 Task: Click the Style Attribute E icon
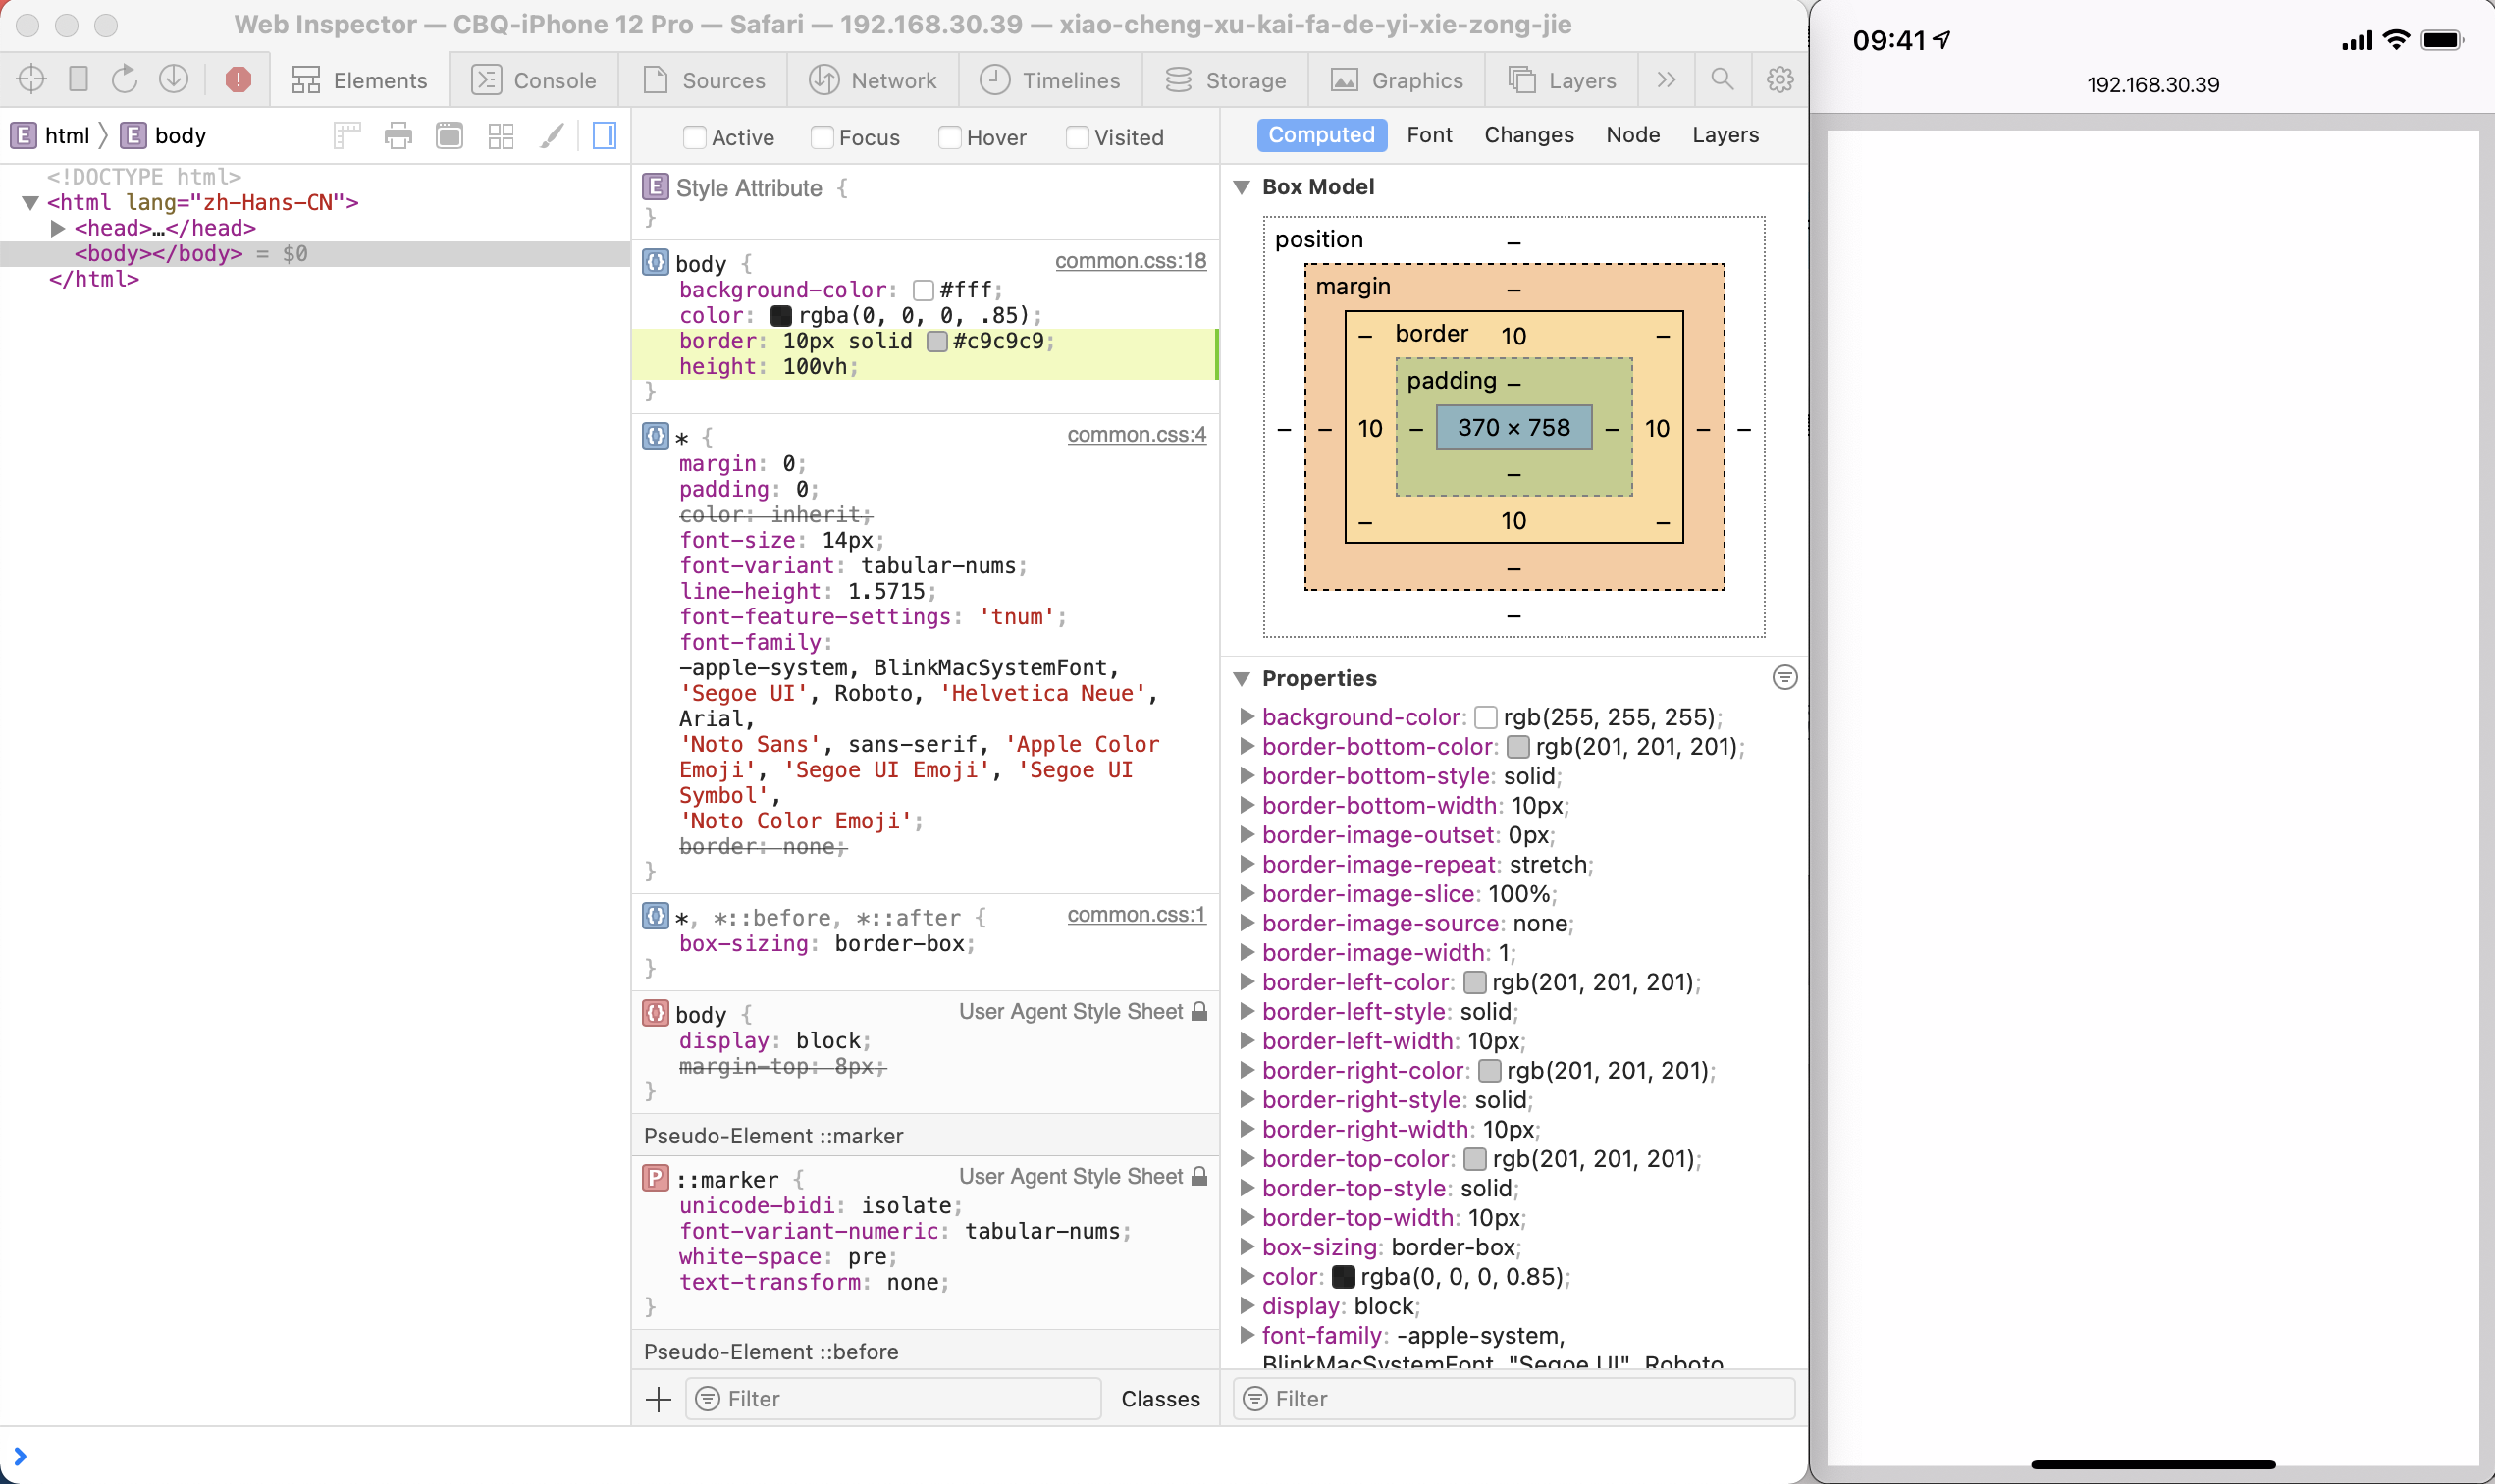tap(655, 186)
